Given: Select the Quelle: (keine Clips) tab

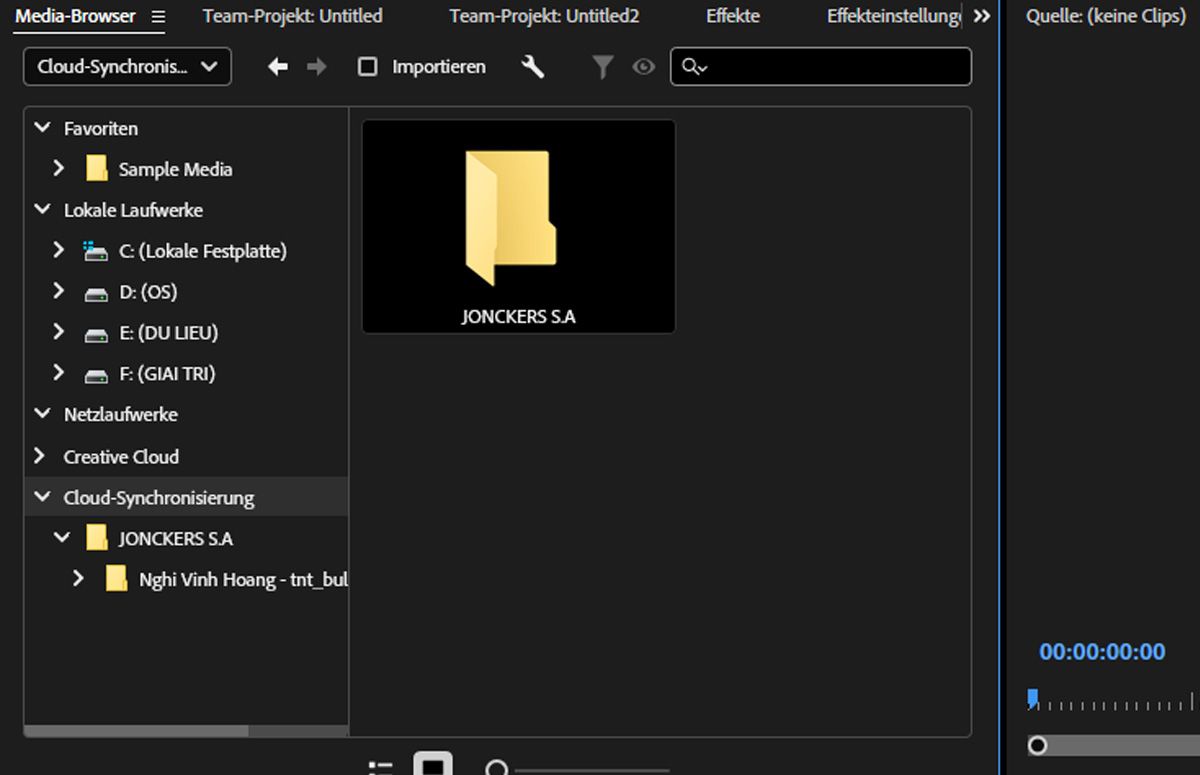Looking at the screenshot, I should (1105, 16).
